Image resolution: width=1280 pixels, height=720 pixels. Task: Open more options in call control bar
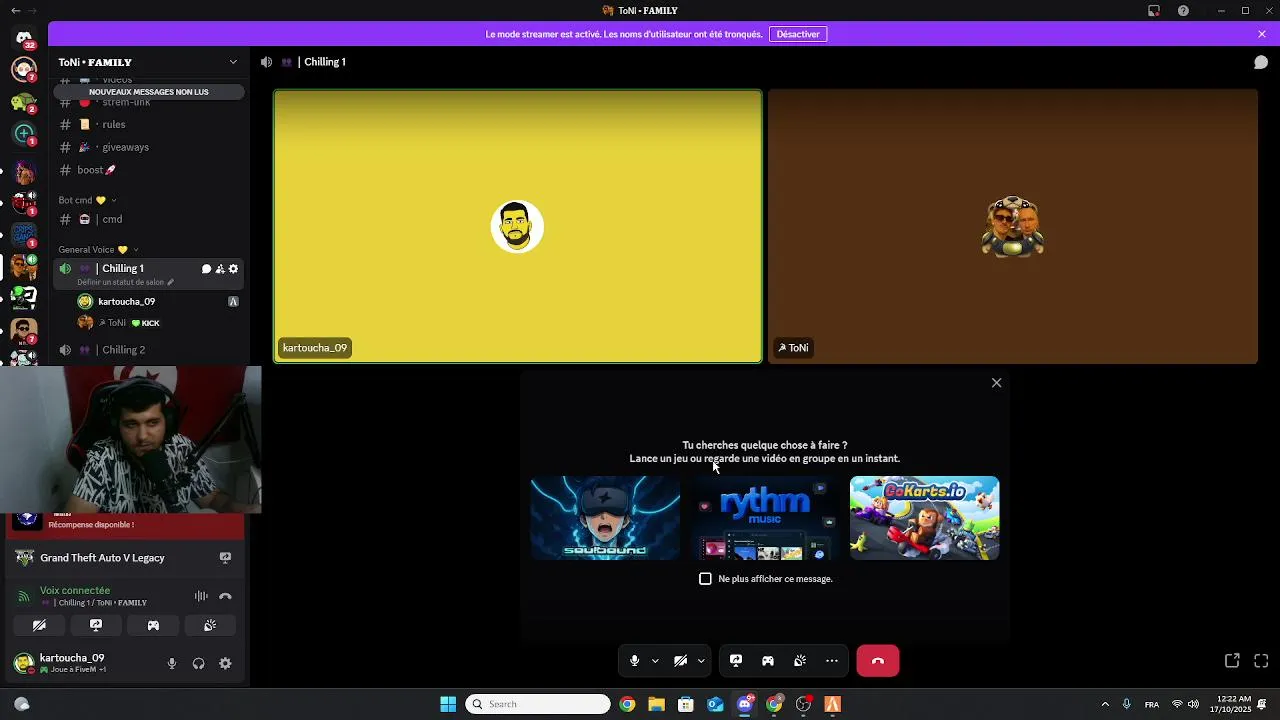tap(832, 661)
